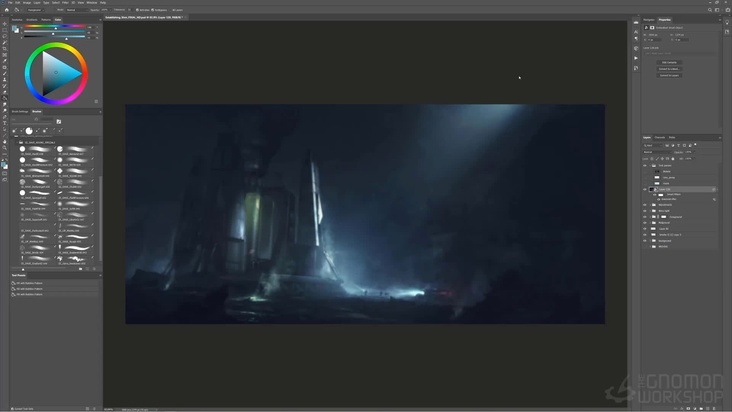This screenshot has width=732, height=412.
Task: Toggle the Anti-alias checkbox
Action: pyautogui.click(x=136, y=10)
